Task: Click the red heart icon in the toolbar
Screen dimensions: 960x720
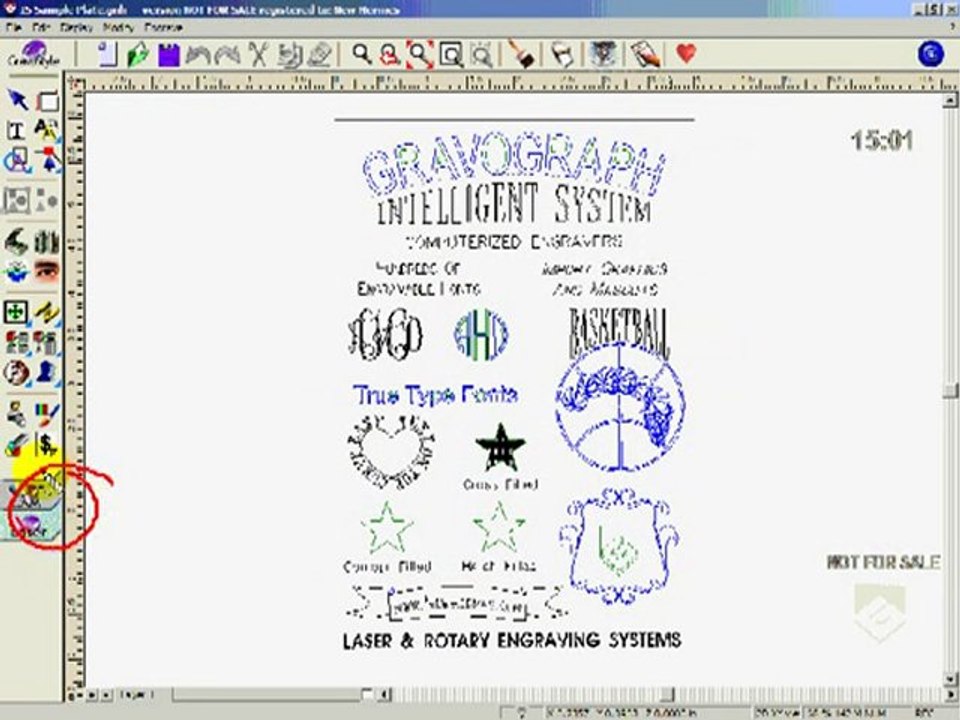Action: pos(686,53)
